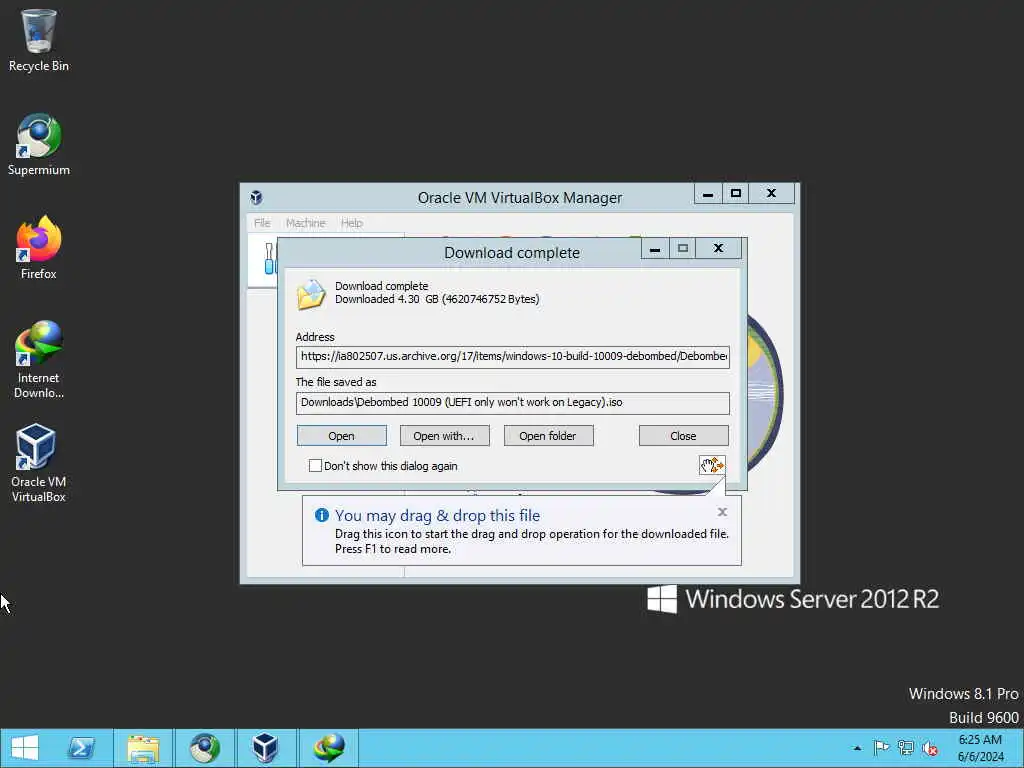The image size is (1024, 768).
Task: Click the 'Downloaded 4.30 GB' text
Action: [437, 299]
